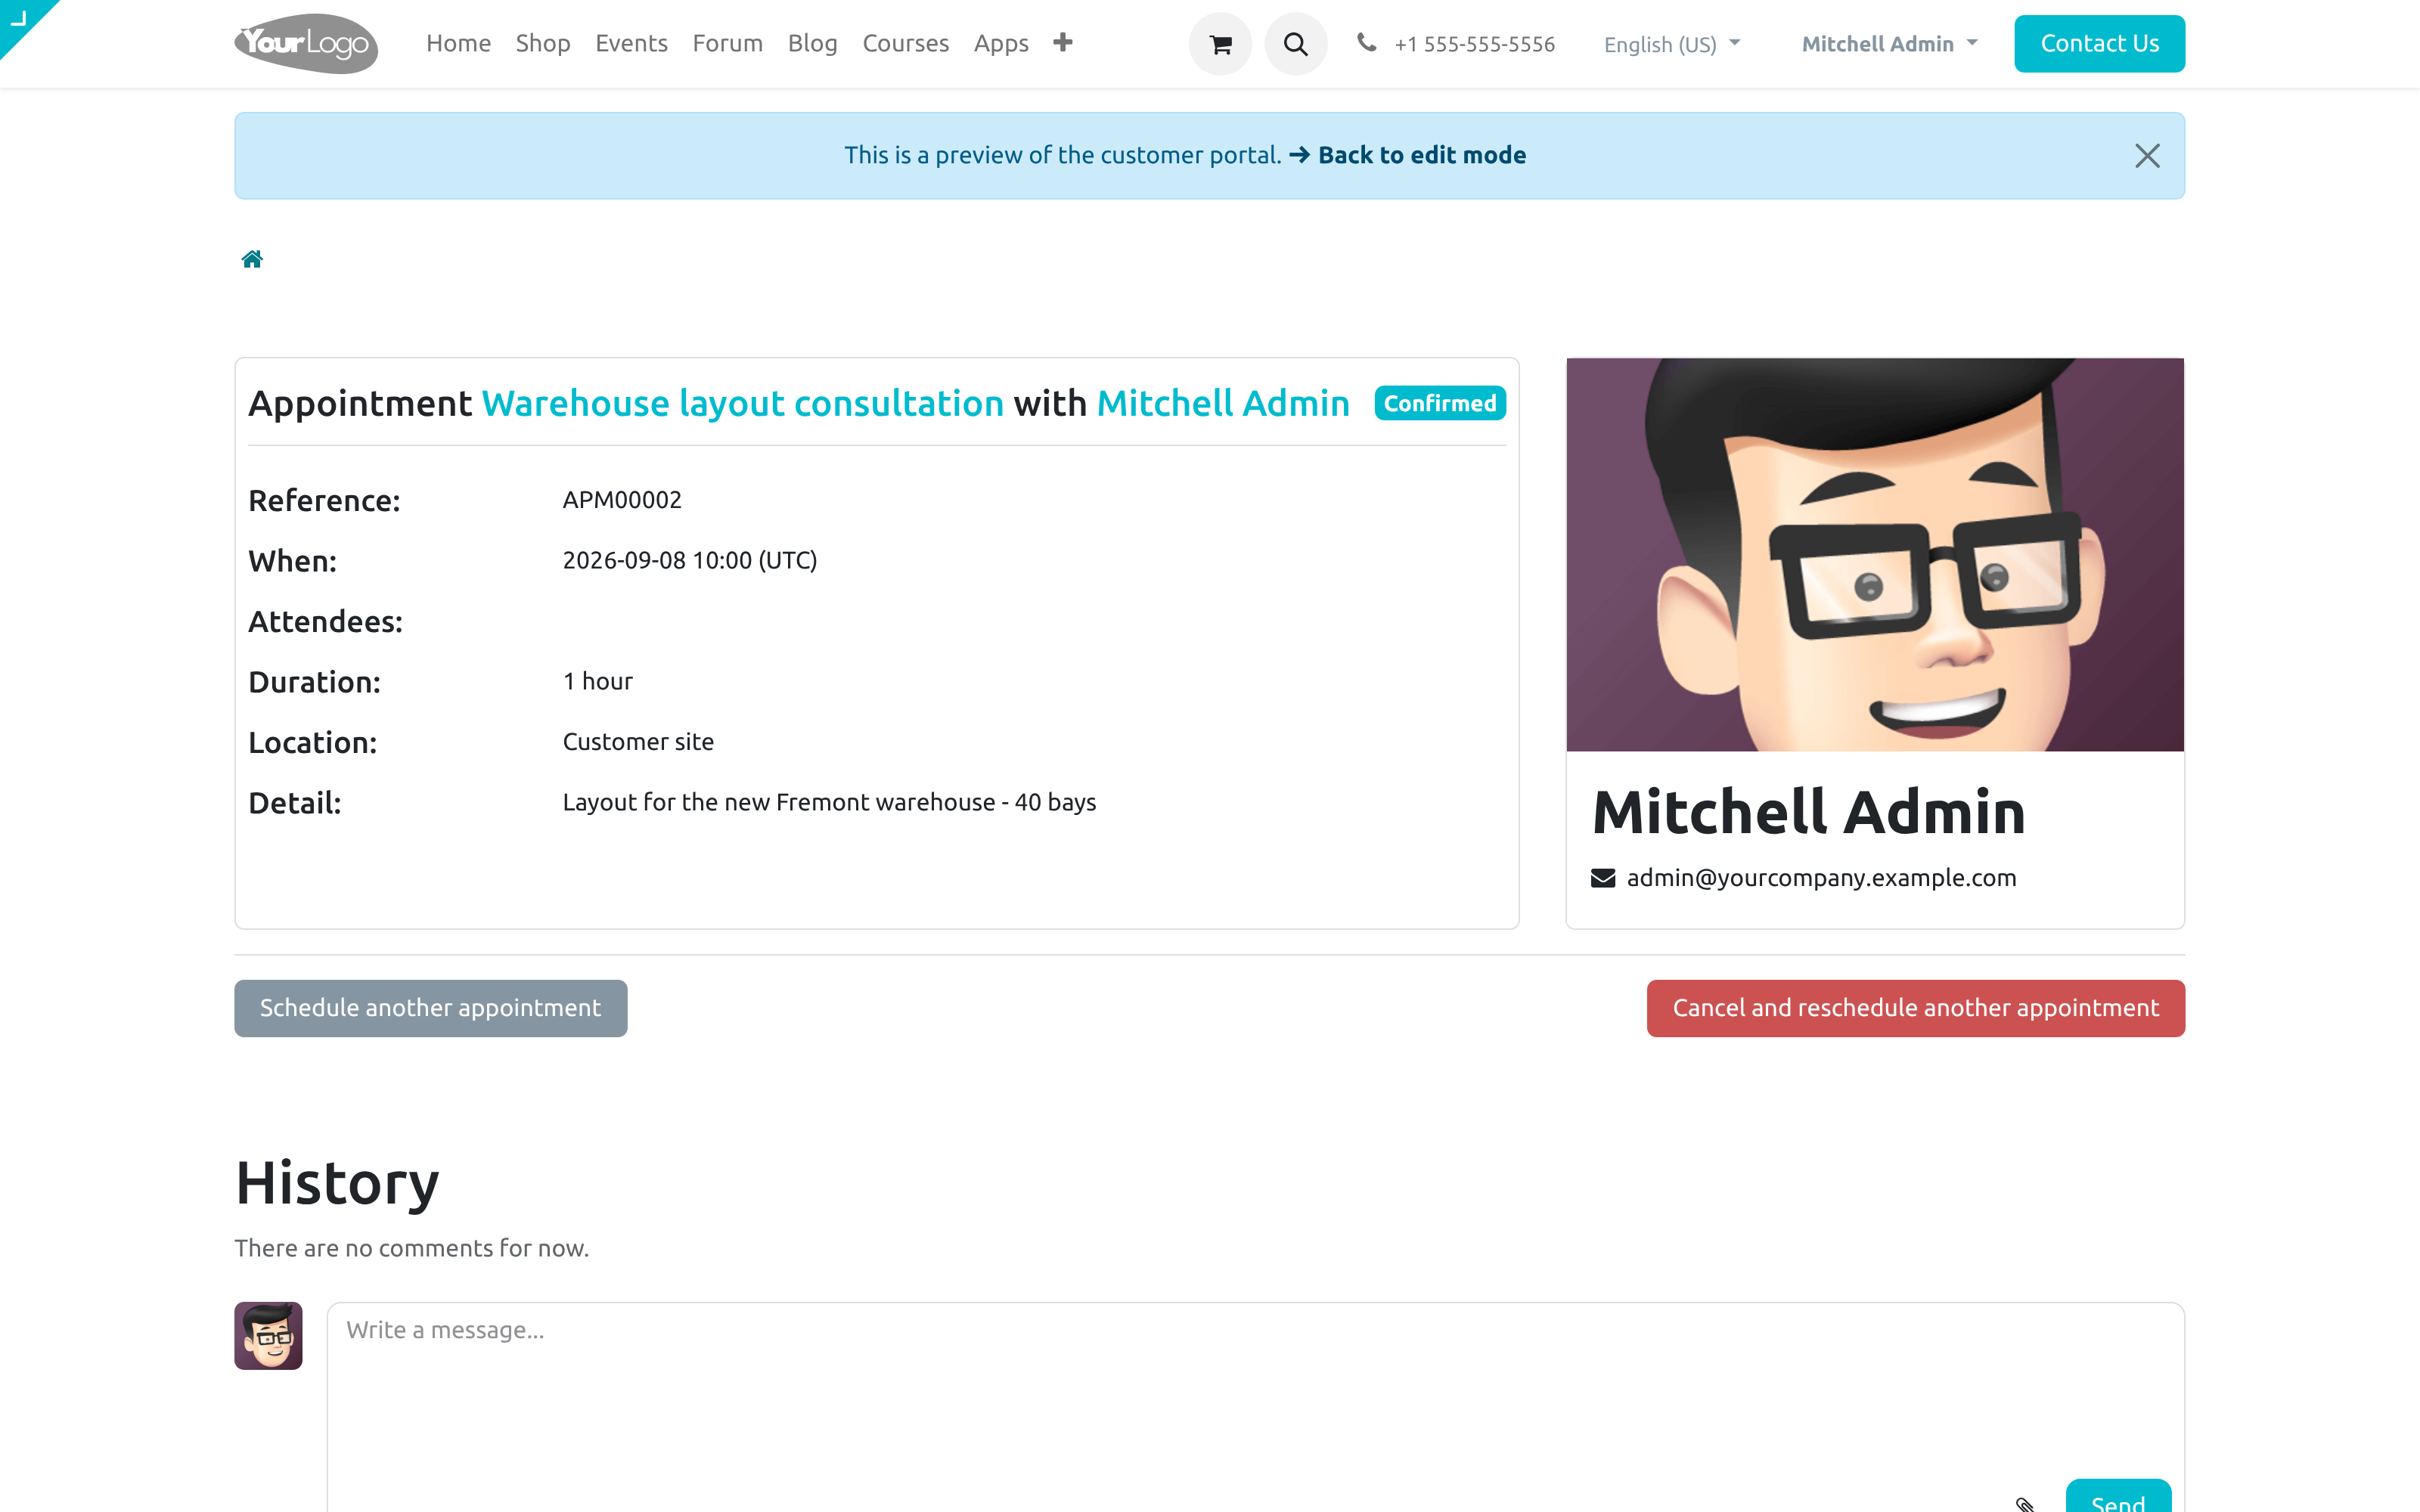This screenshot has width=2420, height=1512.
Task: Open the Courses menu item
Action: pyautogui.click(x=905, y=43)
